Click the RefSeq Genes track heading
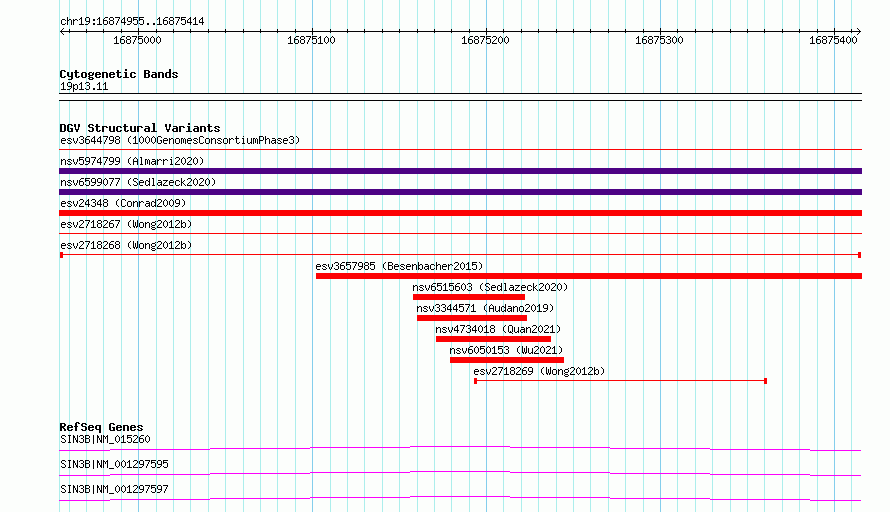Viewport: 890px width, 512px height. pyautogui.click(x=101, y=427)
